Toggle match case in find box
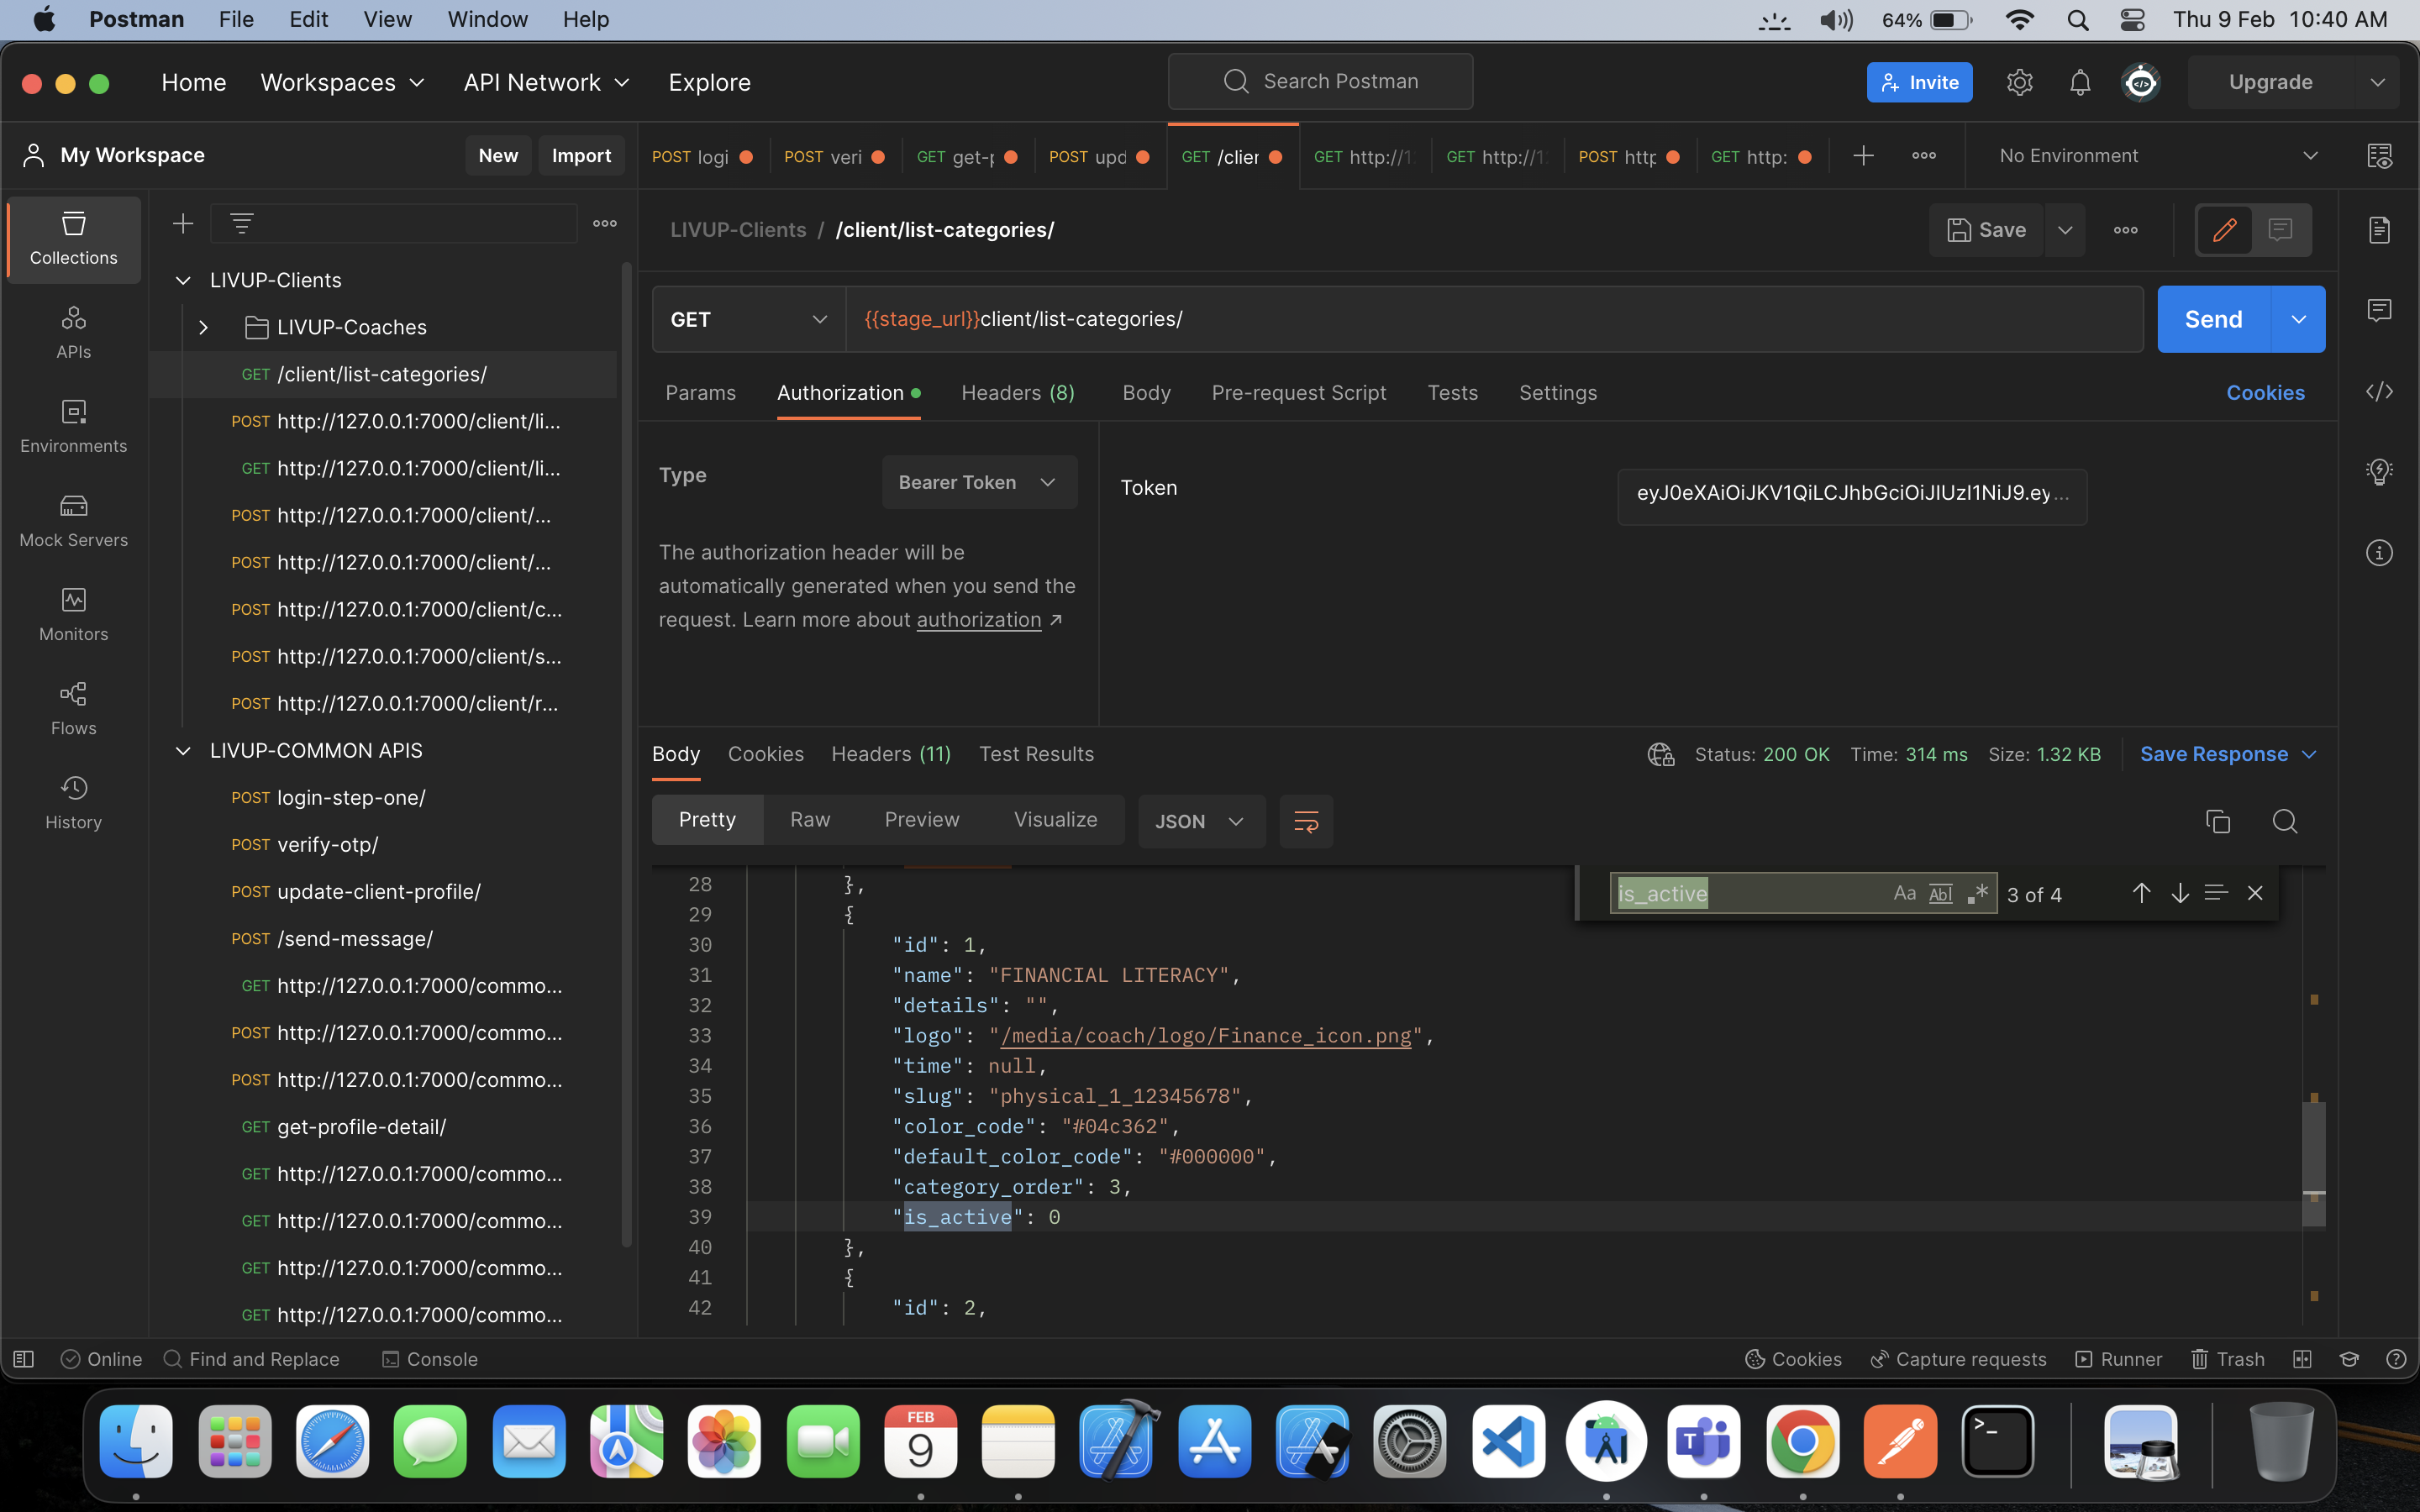The height and width of the screenshot is (1512, 2420). point(1904,893)
